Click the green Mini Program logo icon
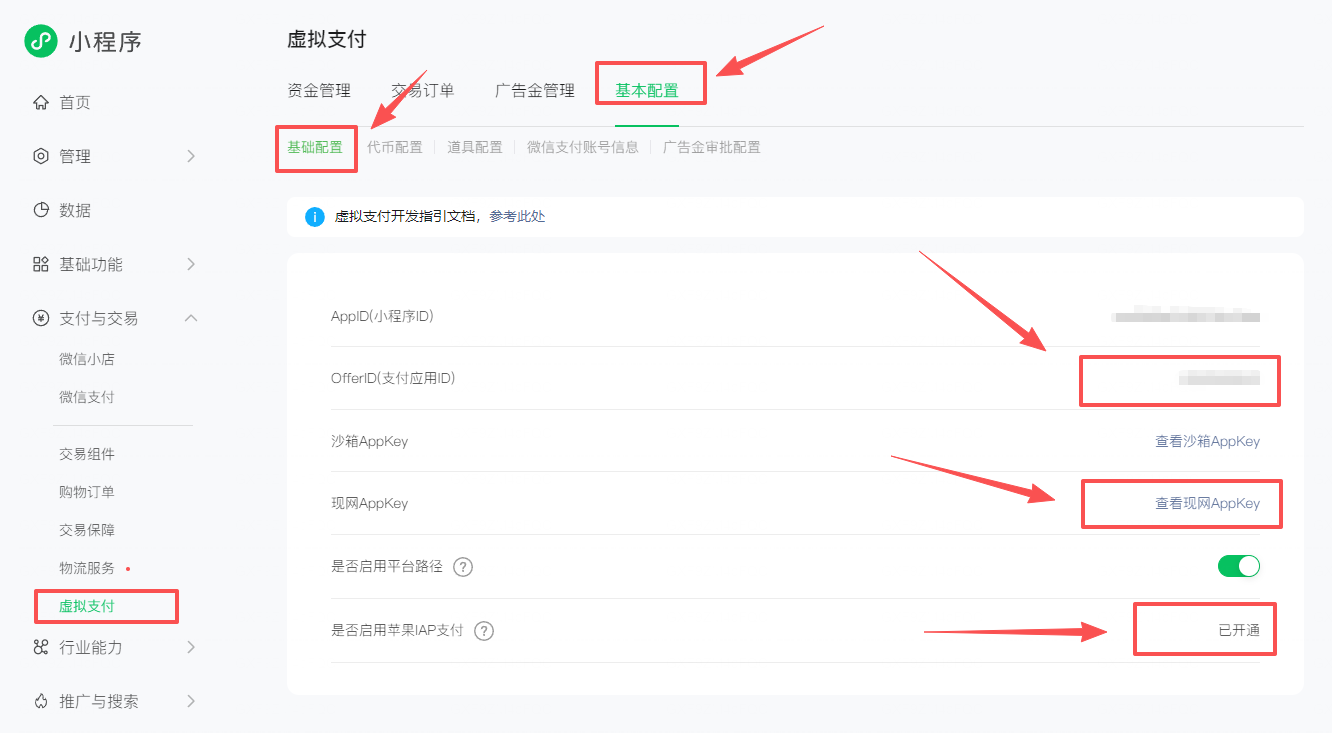The image size is (1332, 733). click(x=41, y=41)
